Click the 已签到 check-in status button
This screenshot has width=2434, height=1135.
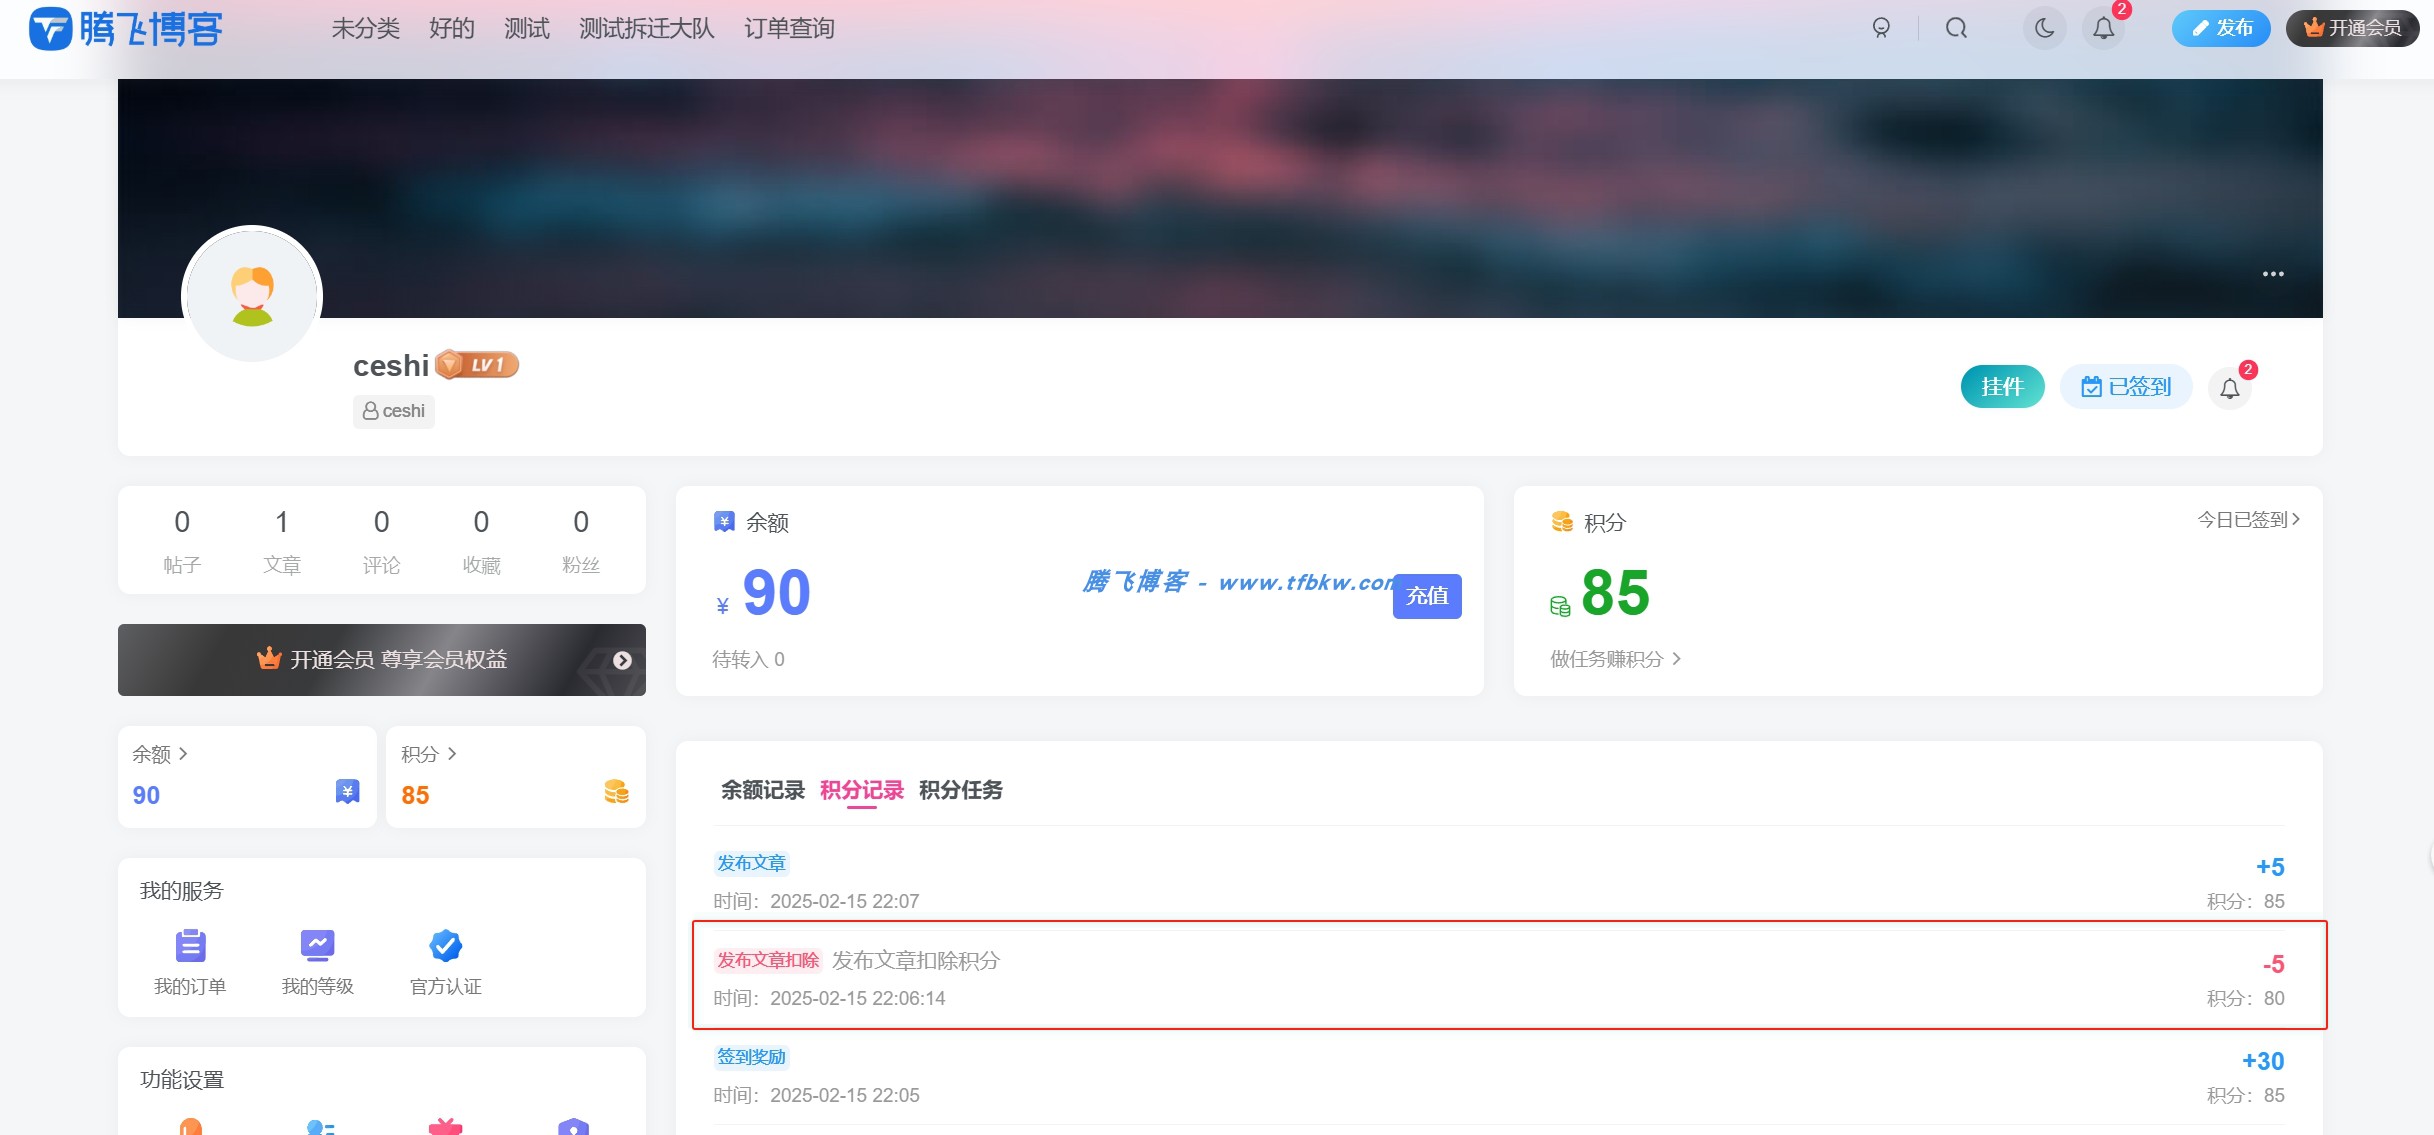point(2126,386)
